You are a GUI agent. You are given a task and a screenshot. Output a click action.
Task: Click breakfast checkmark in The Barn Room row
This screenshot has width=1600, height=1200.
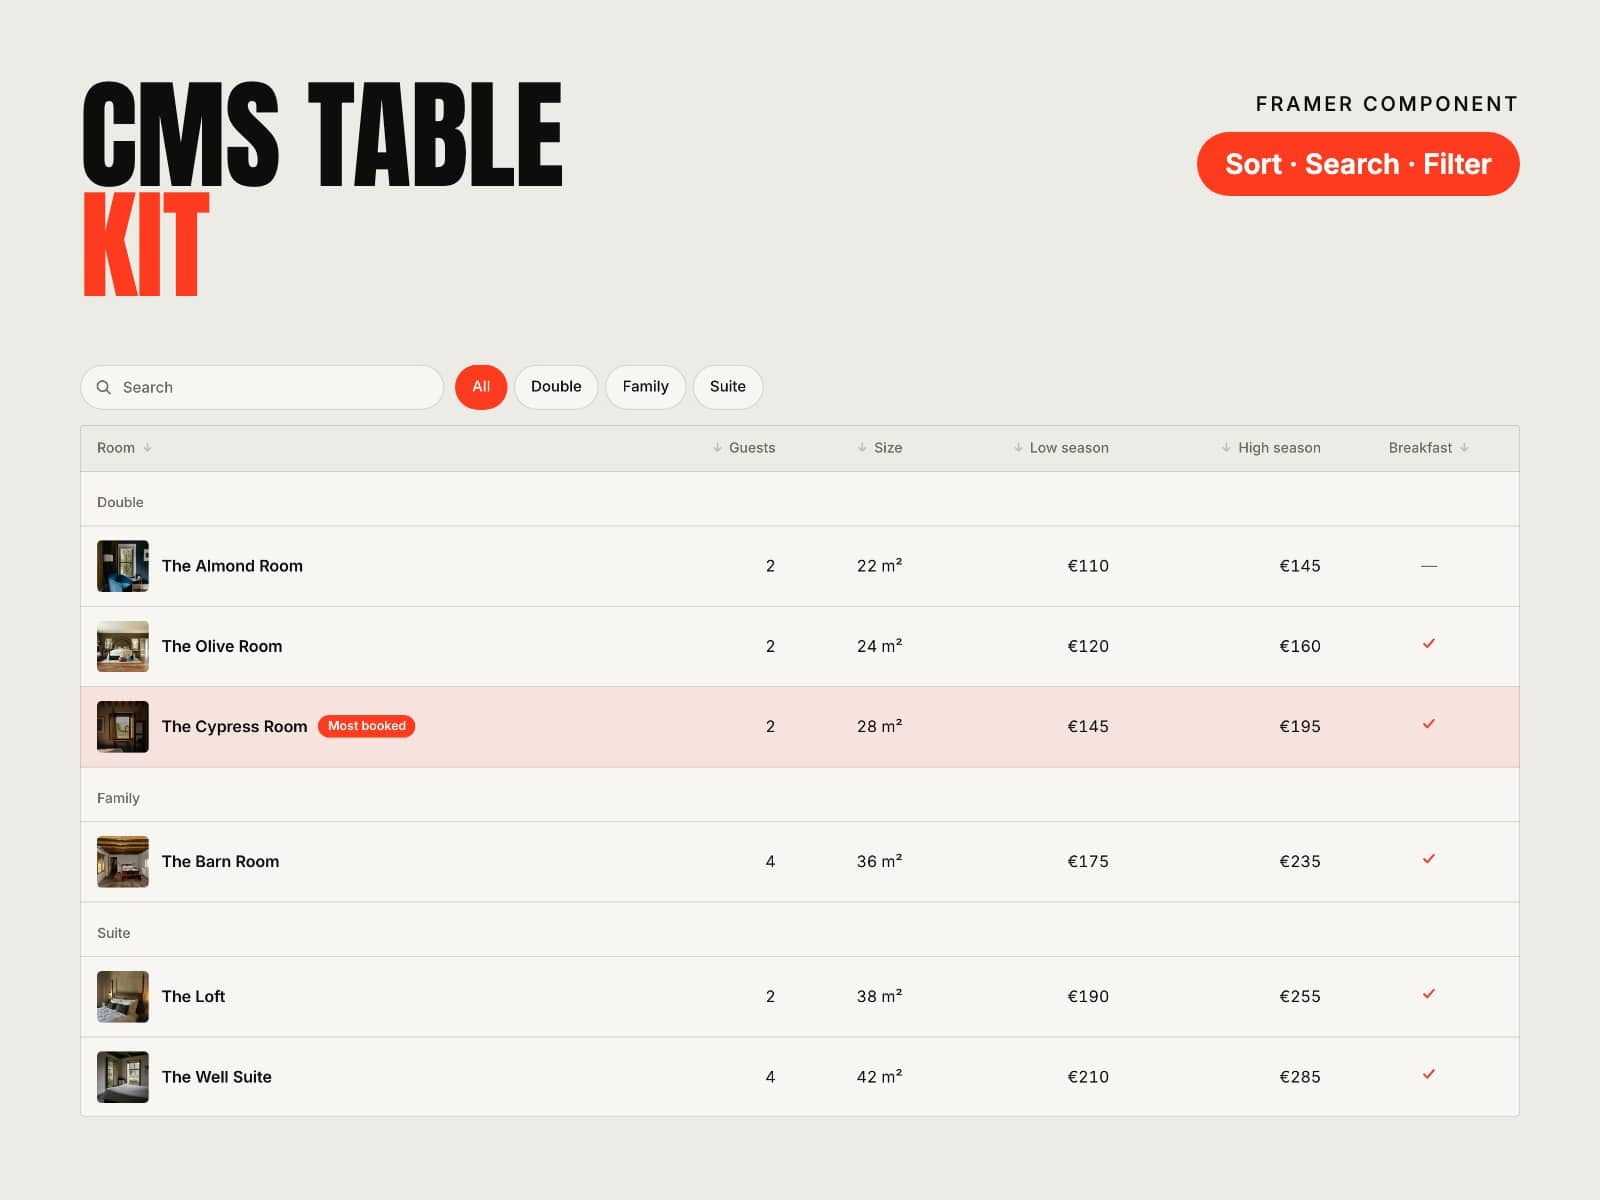(1429, 859)
